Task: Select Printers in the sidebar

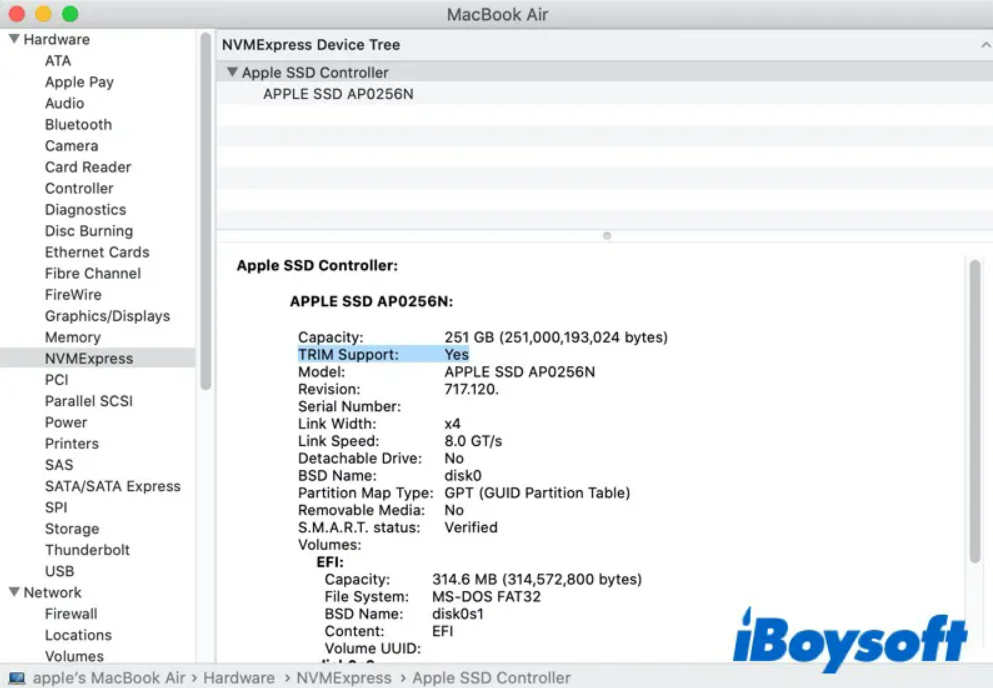Action: (72, 443)
